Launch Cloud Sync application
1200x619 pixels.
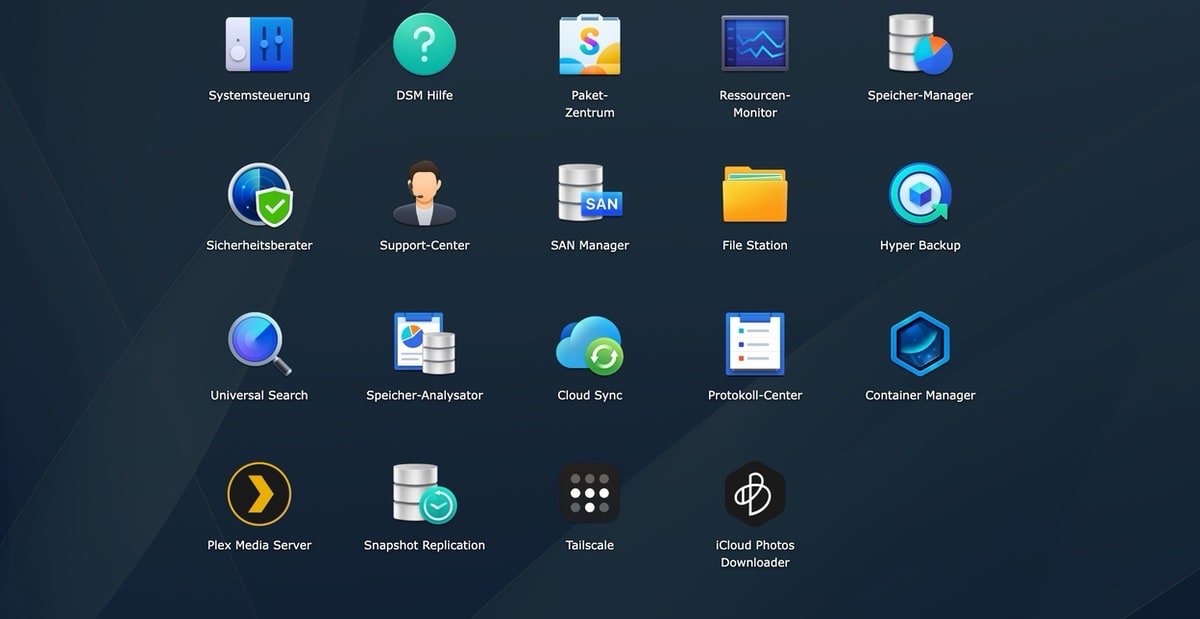589,344
